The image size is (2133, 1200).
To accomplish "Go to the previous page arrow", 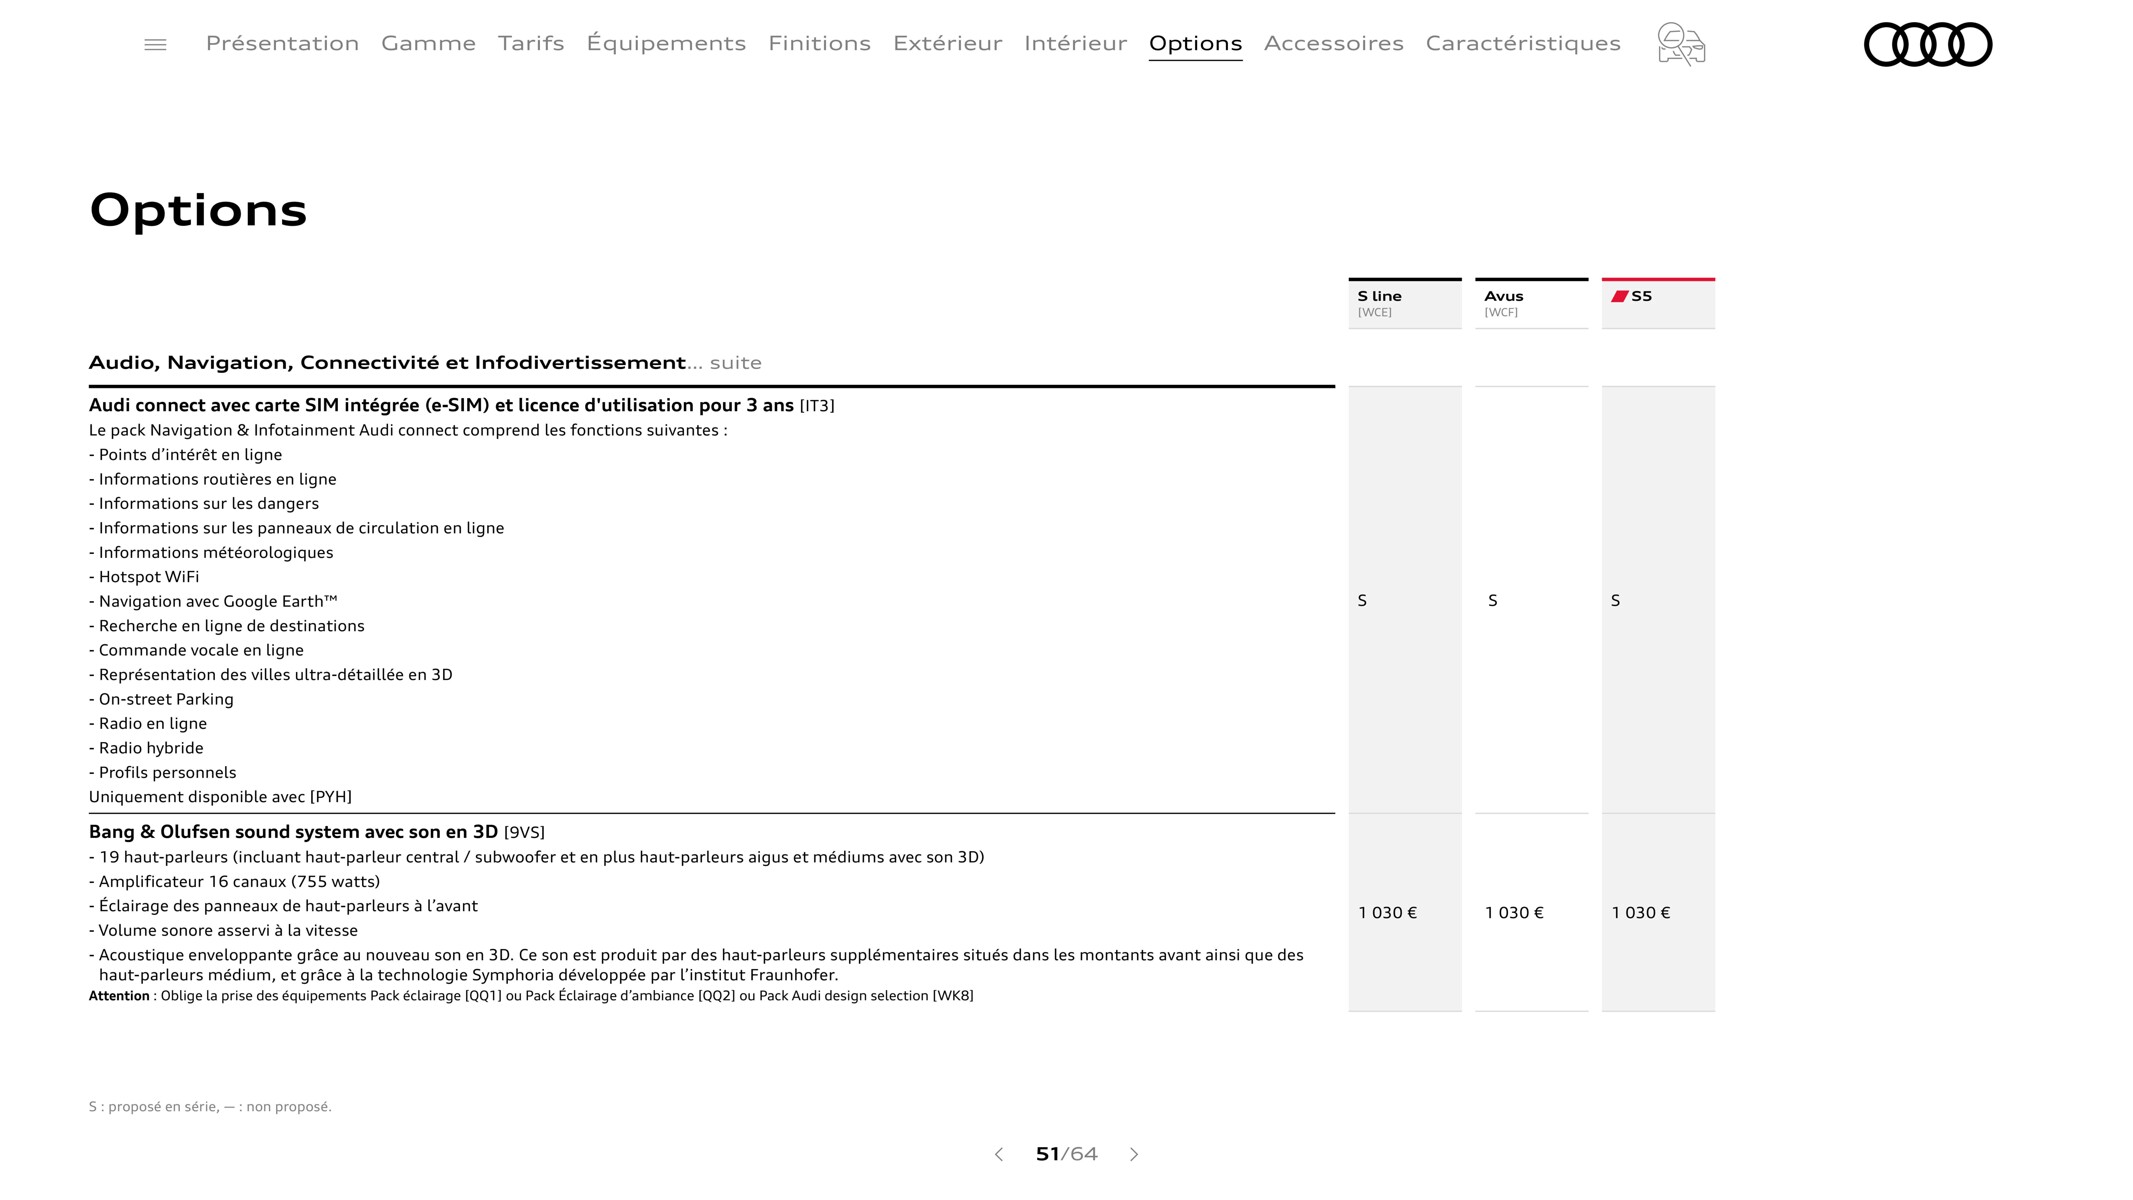I will [x=999, y=1154].
